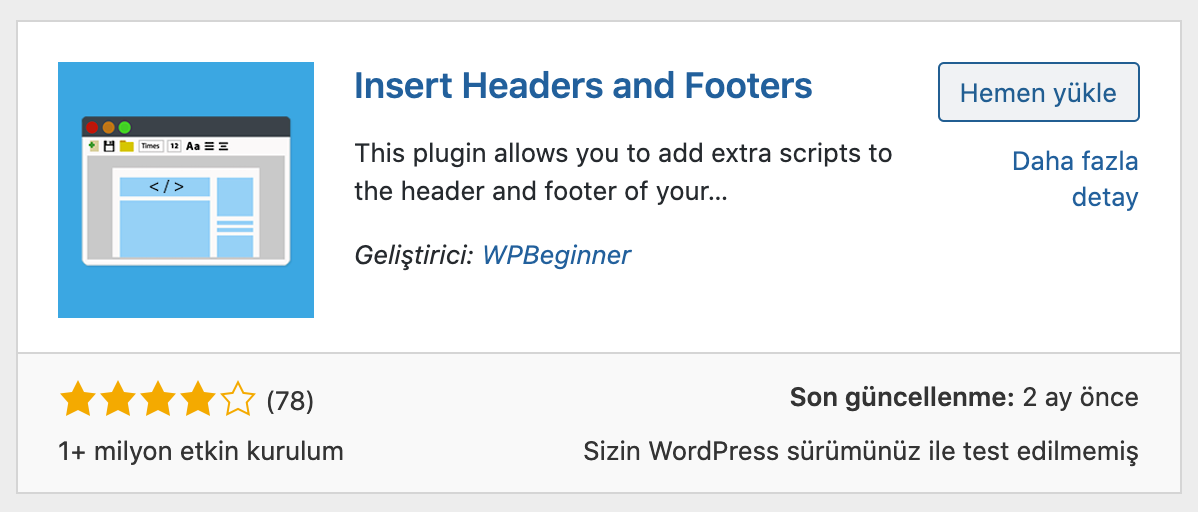The height and width of the screenshot is (512, 1198).
Task: Click the red dot in plugin thumbnail
Action: tap(92, 128)
